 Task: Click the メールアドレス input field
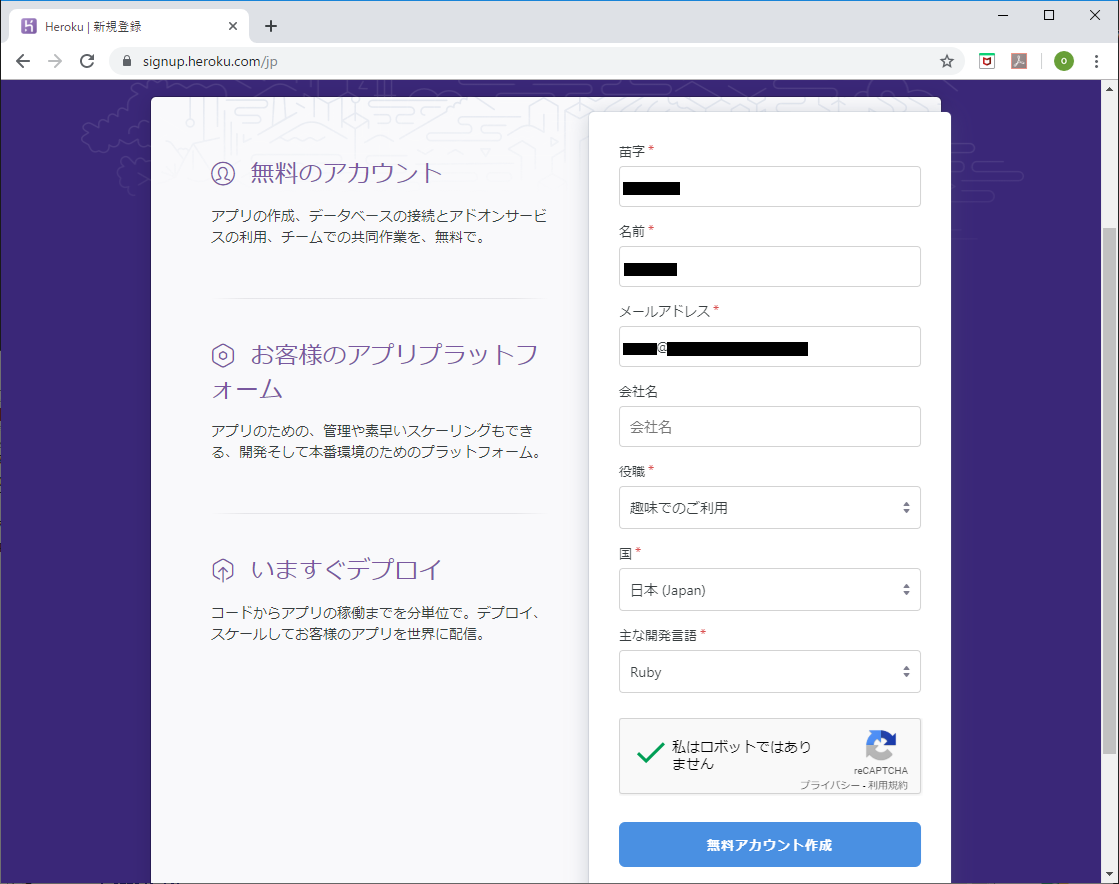(769, 347)
